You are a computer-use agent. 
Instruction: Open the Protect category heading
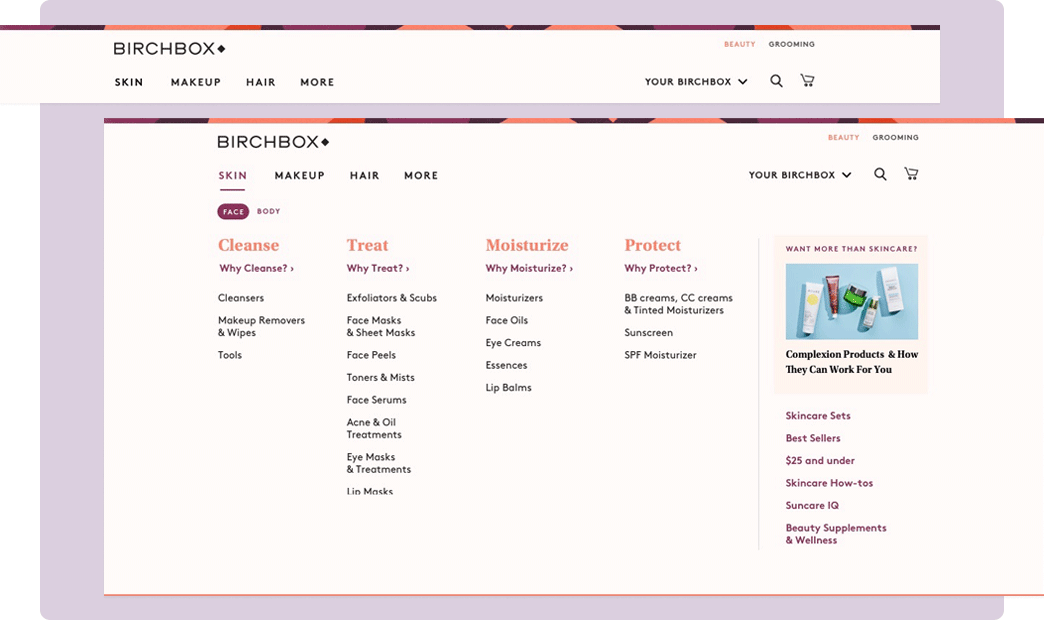(652, 245)
